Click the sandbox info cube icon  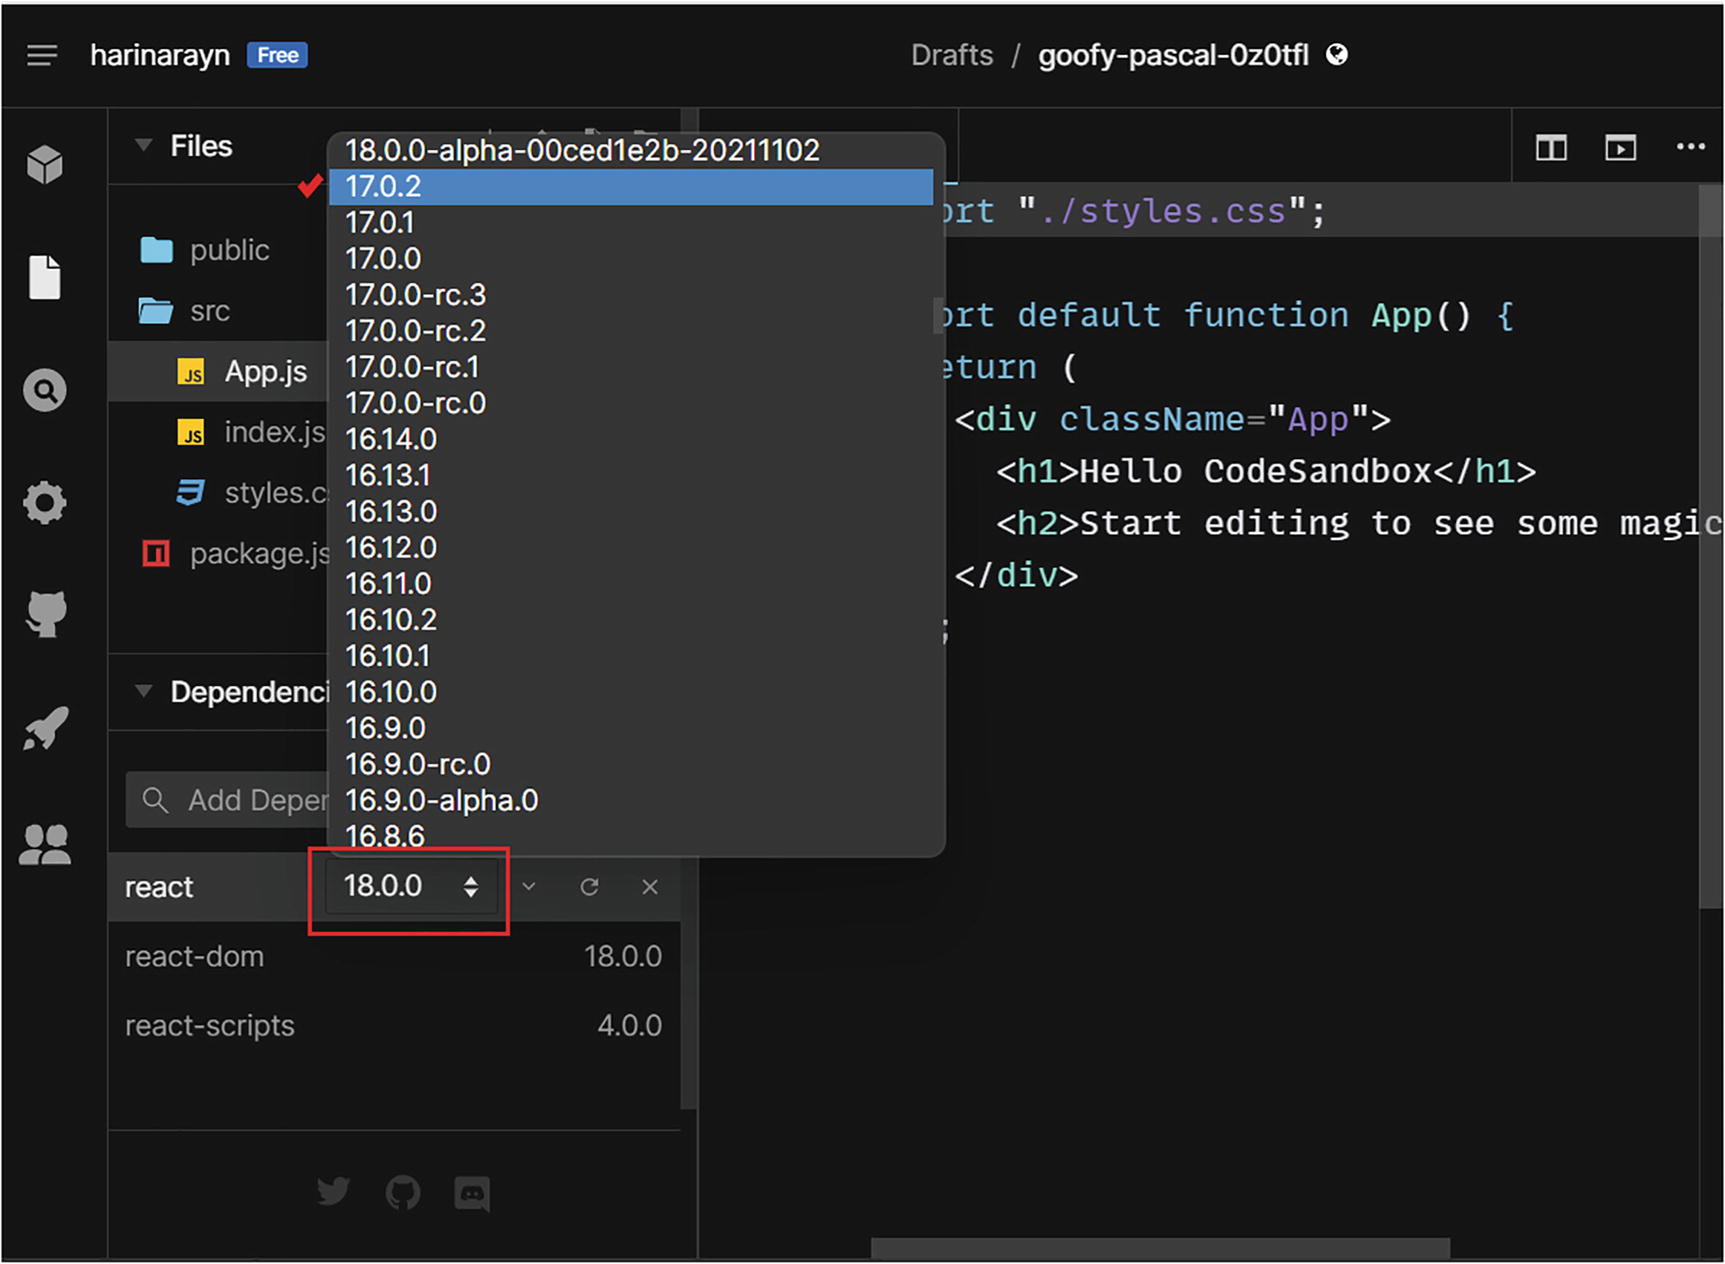click(45, 164)
